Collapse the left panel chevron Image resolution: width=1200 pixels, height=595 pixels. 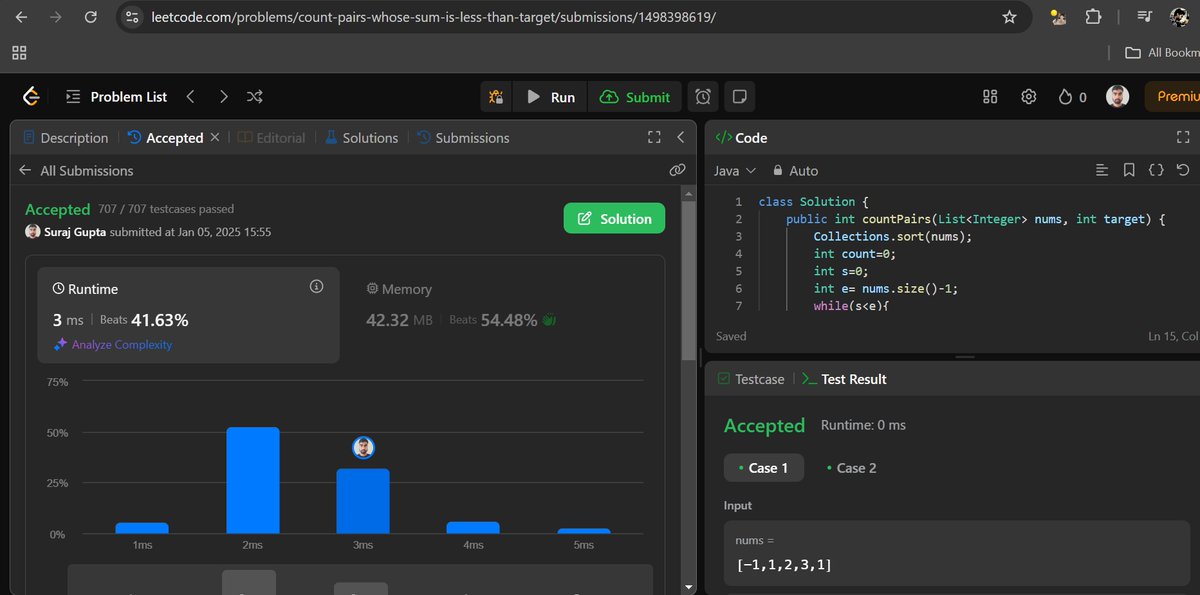[x=681, y=138]
